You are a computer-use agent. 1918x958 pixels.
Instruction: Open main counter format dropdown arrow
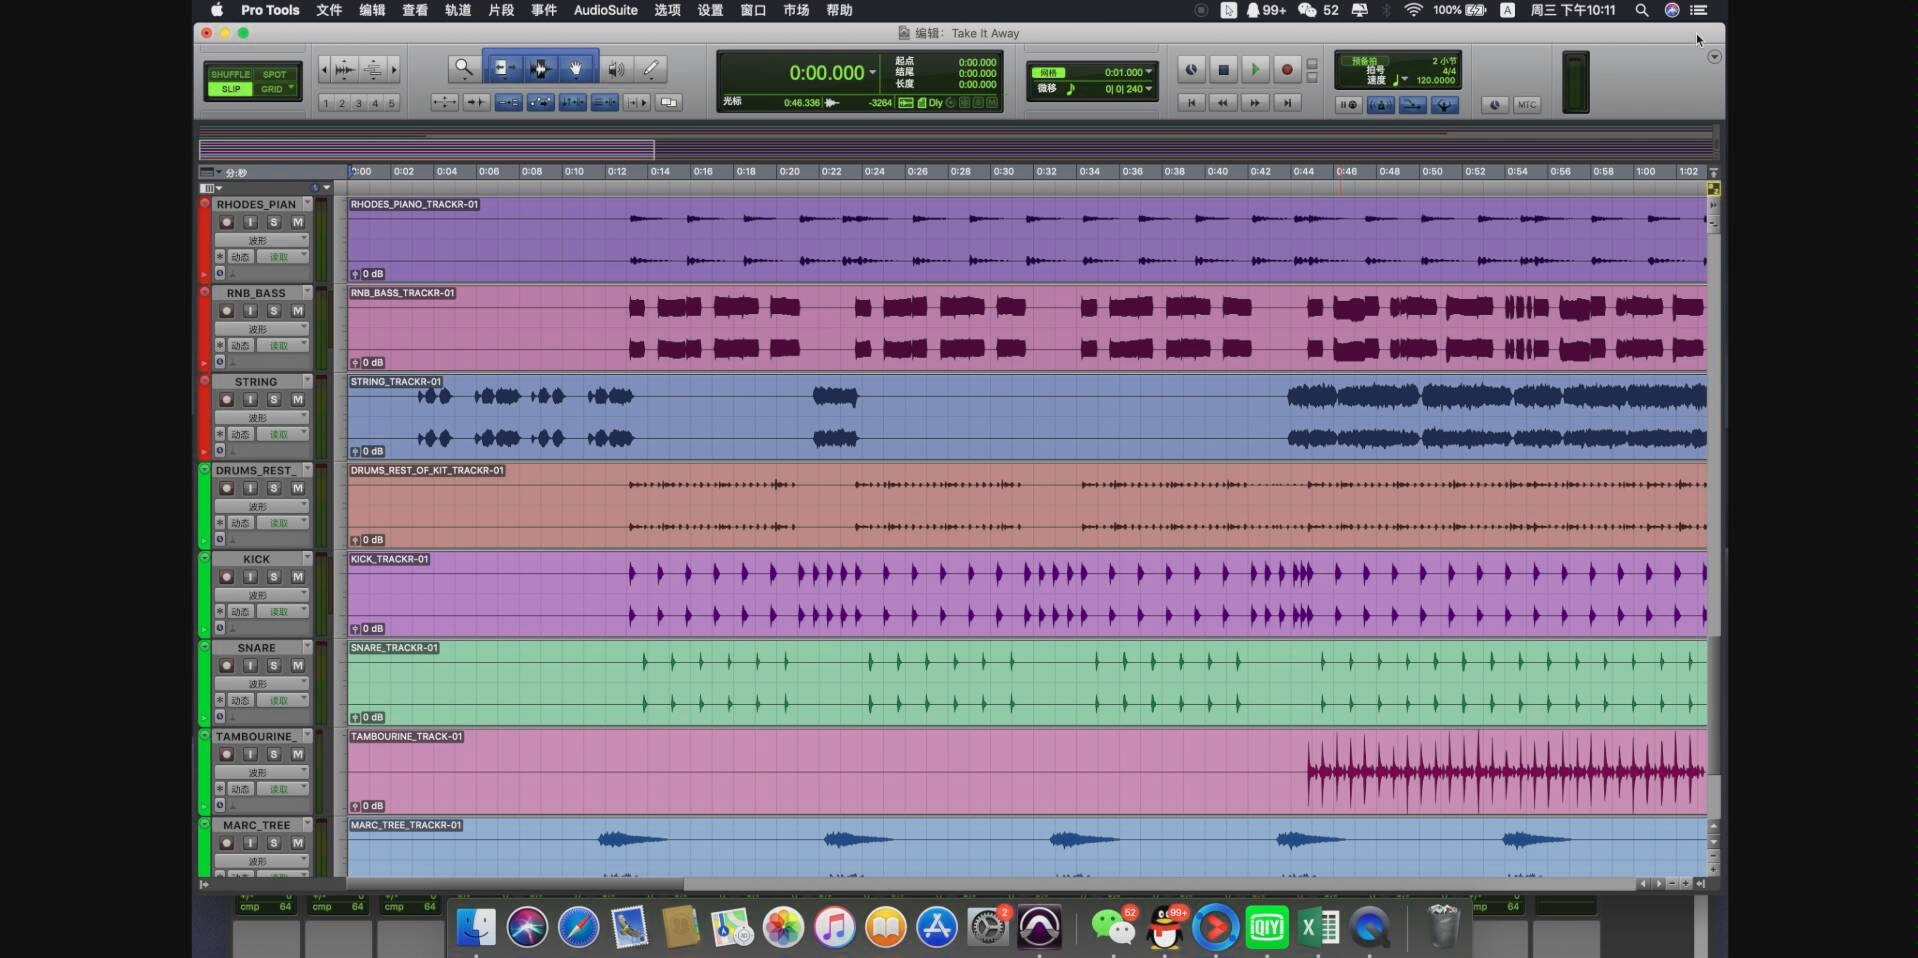tap(873, 72)
